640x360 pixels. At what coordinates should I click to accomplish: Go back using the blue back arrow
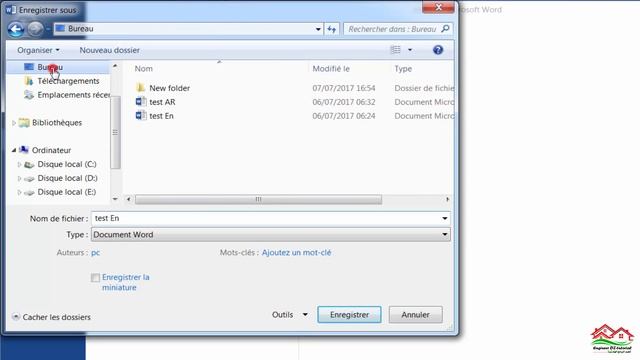click(x=16, y=29)
